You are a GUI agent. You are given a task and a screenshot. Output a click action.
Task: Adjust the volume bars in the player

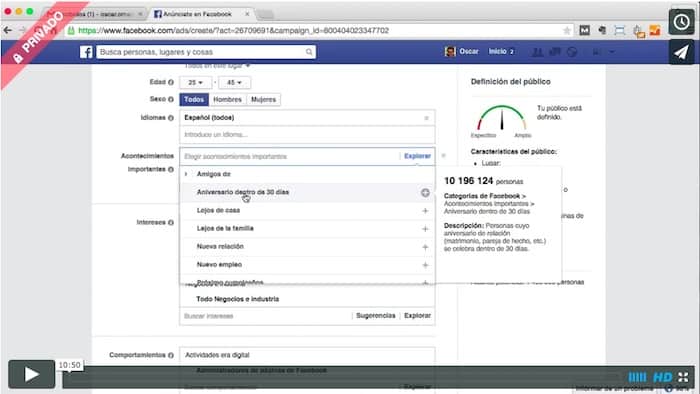tap(637, 377)
